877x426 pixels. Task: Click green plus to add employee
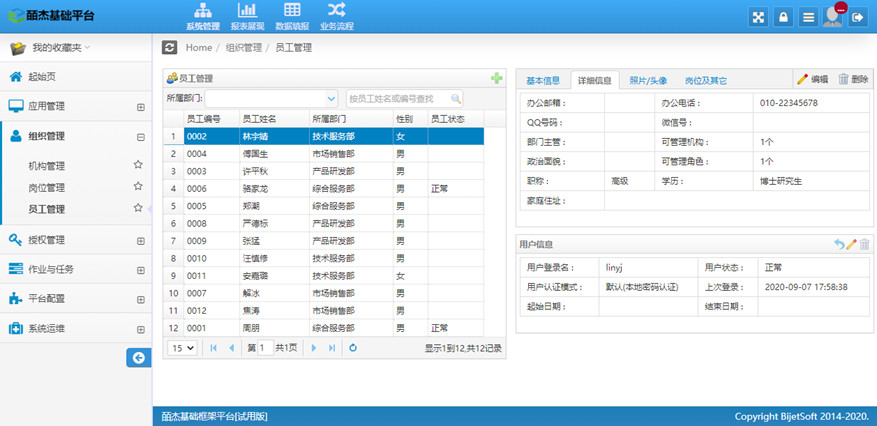tap(496, 78)
